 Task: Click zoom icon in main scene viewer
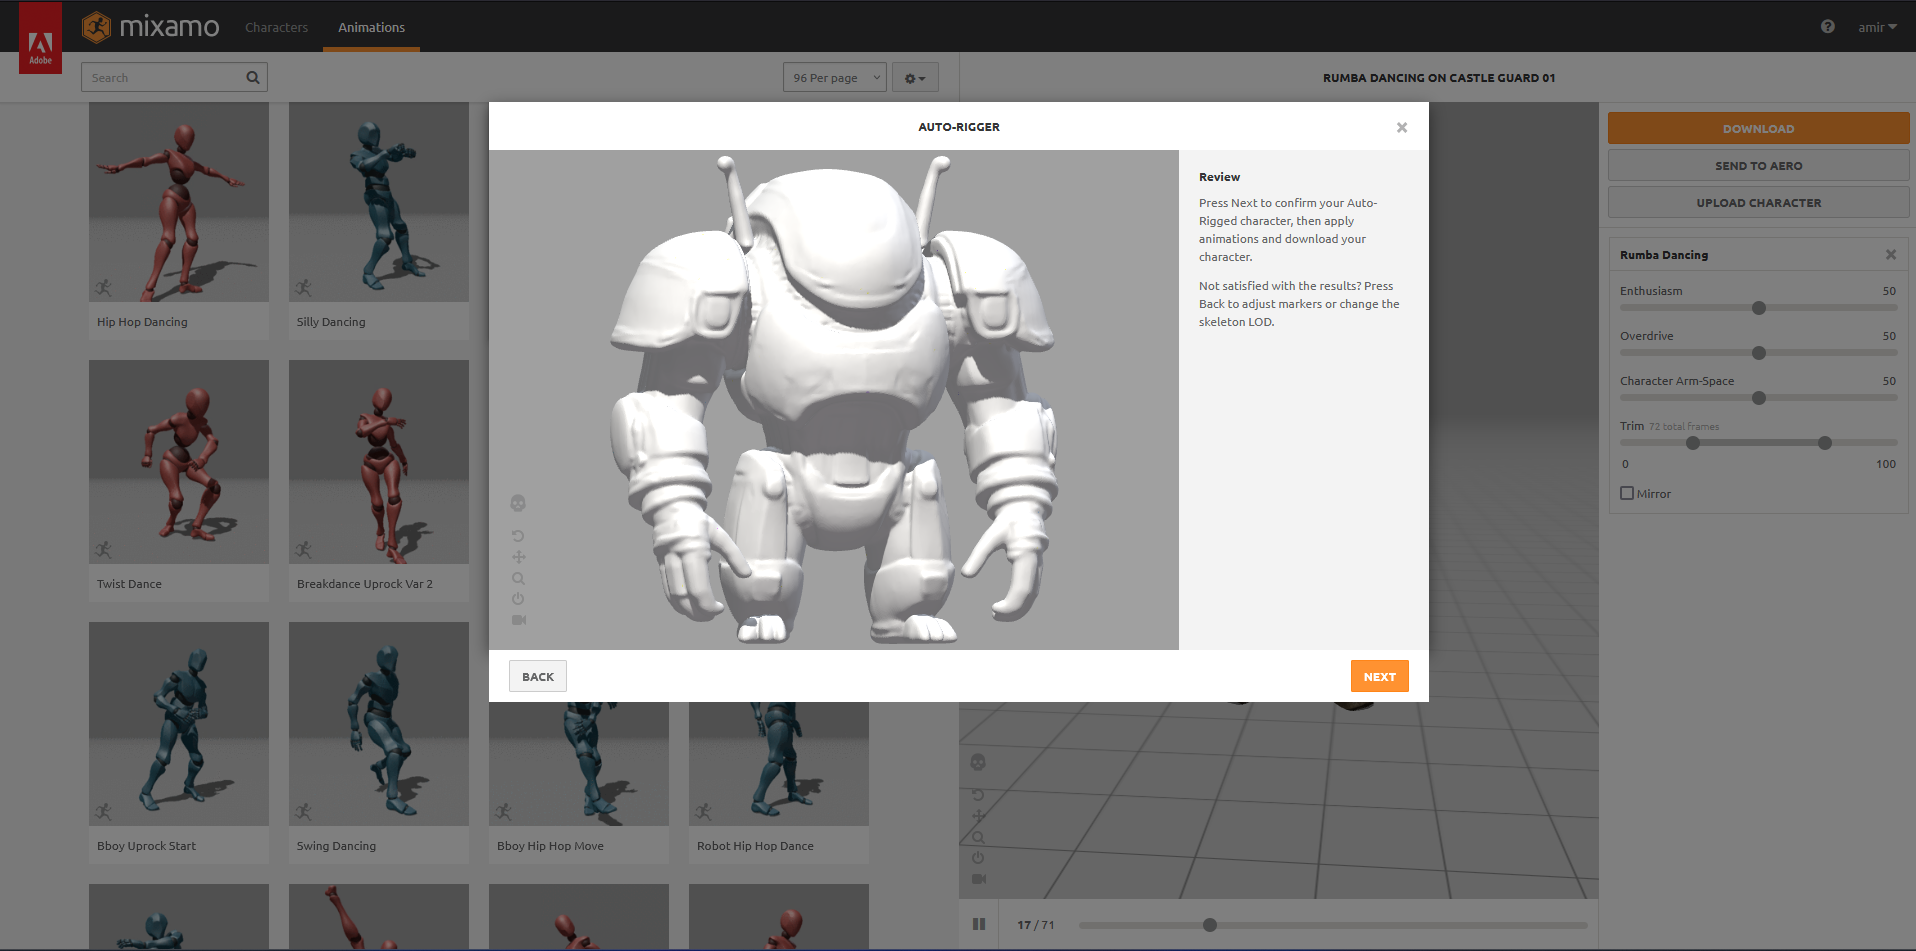tap(978, 837)
